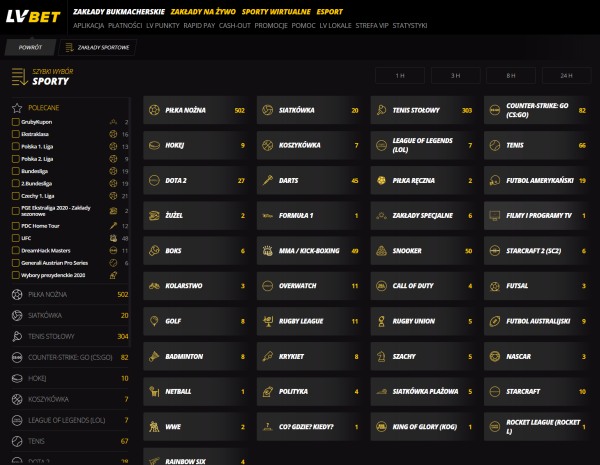Tick the Ekstraklasa checkbox

(16, 134)
